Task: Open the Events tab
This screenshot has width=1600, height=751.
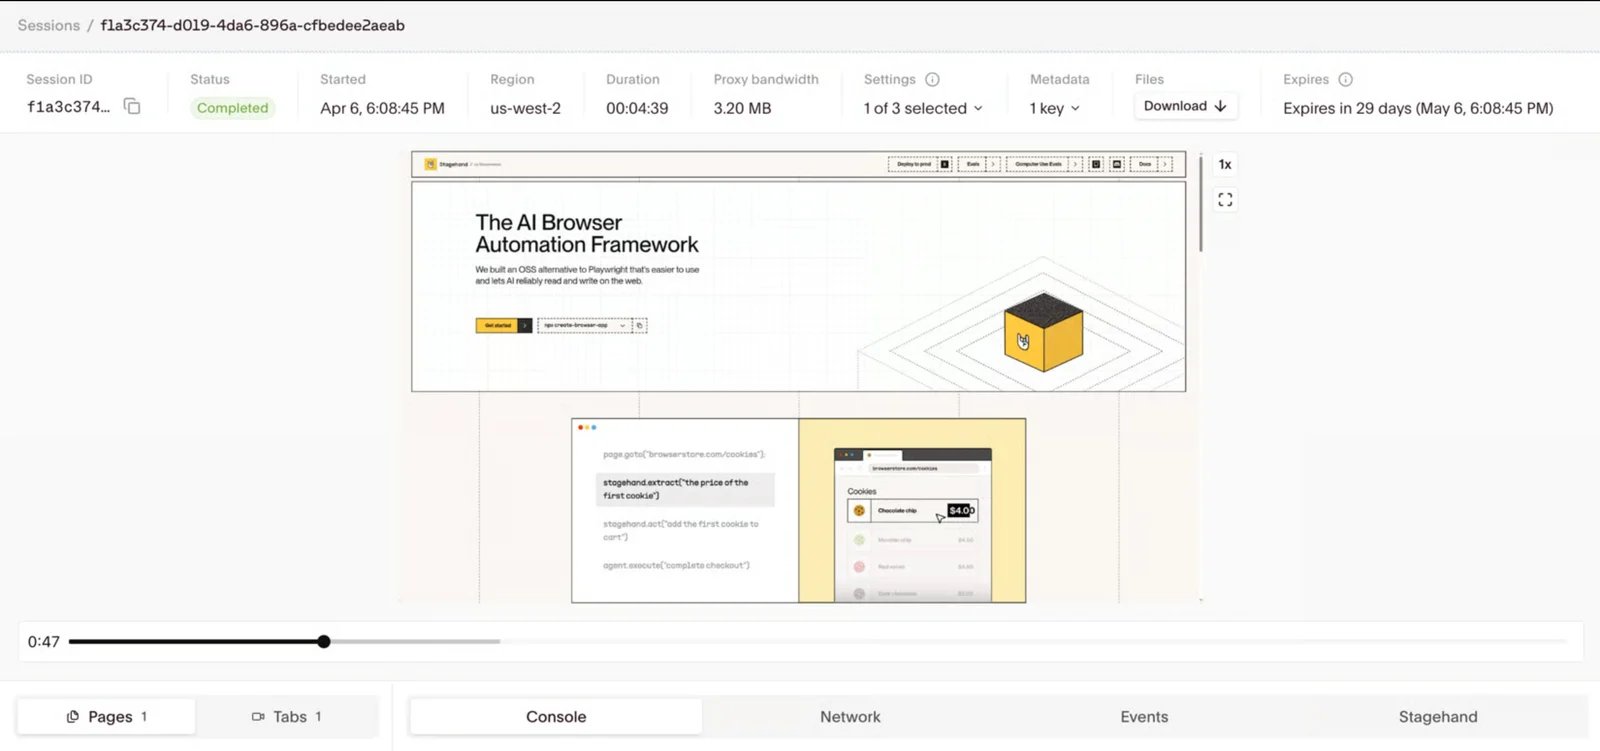Action: (1144, 716)
